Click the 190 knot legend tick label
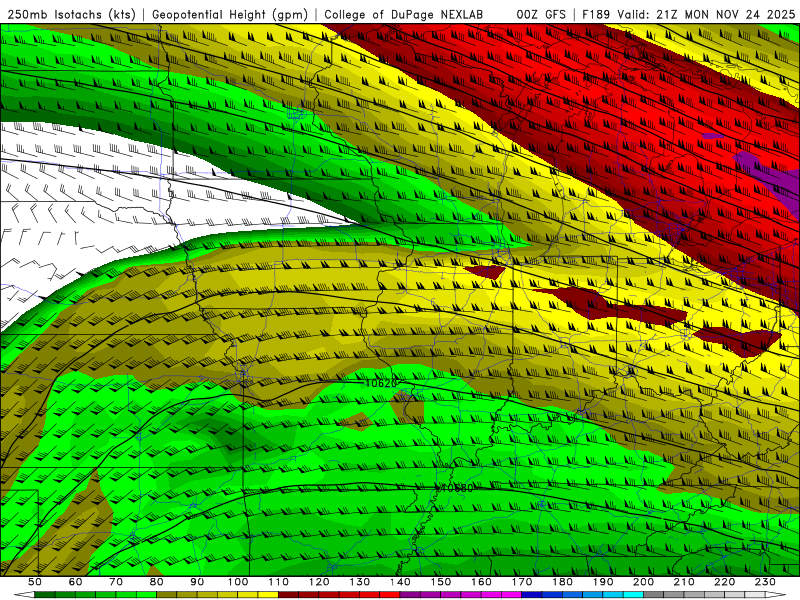This screenshot has width=800, height=600. pyautogui.click(x=603, y=582)
